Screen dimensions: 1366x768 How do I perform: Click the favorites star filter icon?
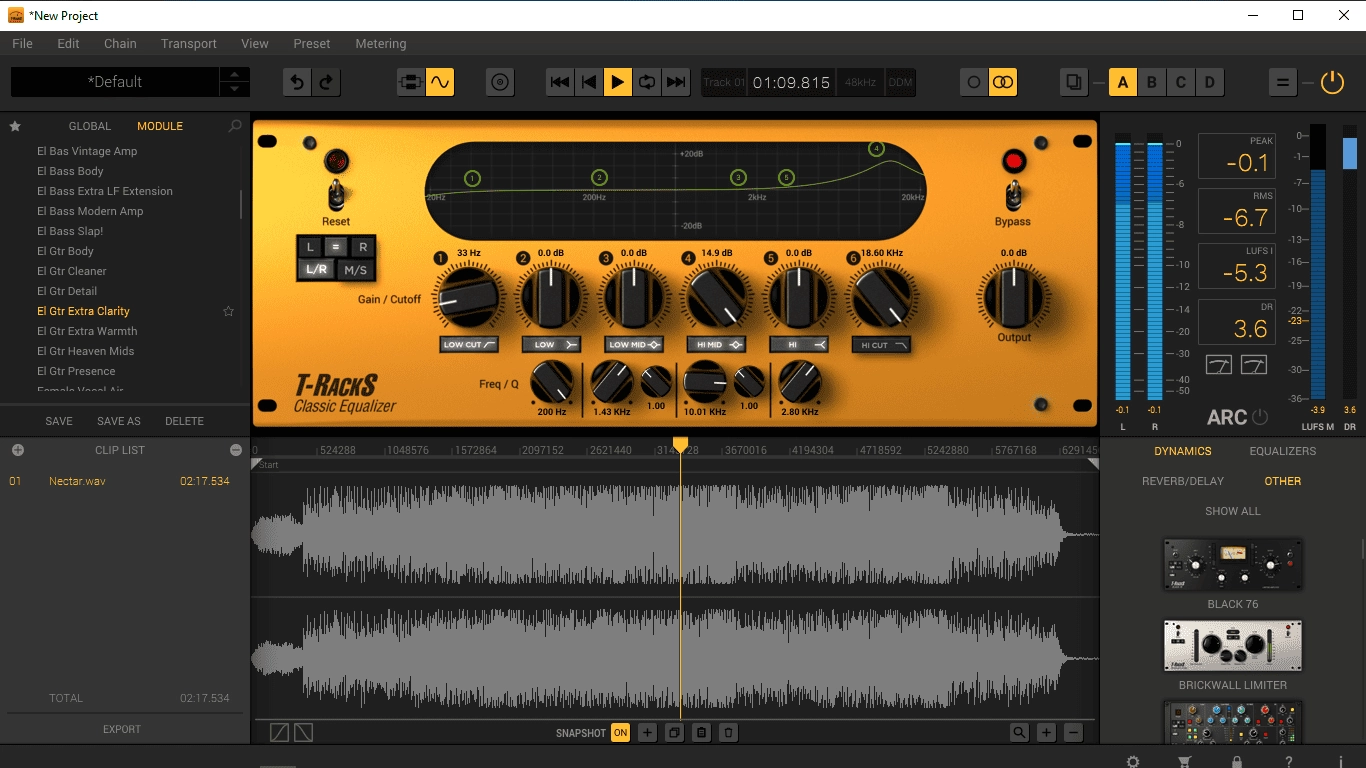[15, 126]
